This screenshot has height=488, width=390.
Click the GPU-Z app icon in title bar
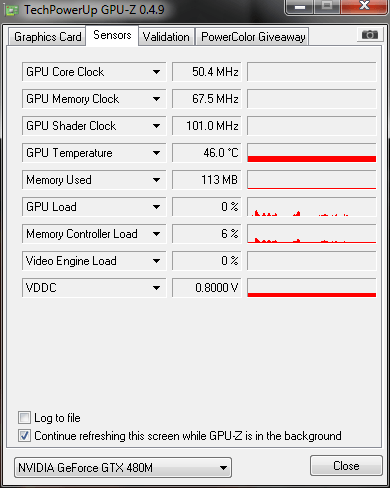click(x=11, y=10)
